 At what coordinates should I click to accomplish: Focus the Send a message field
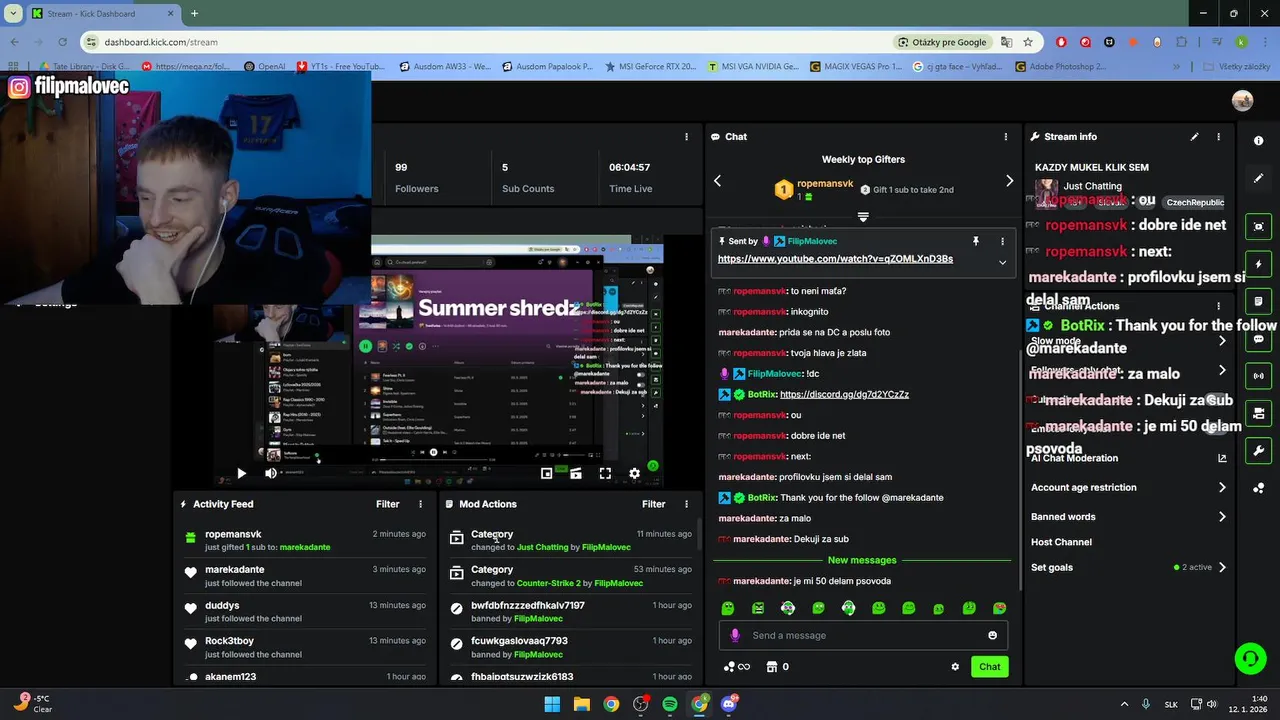863,635
